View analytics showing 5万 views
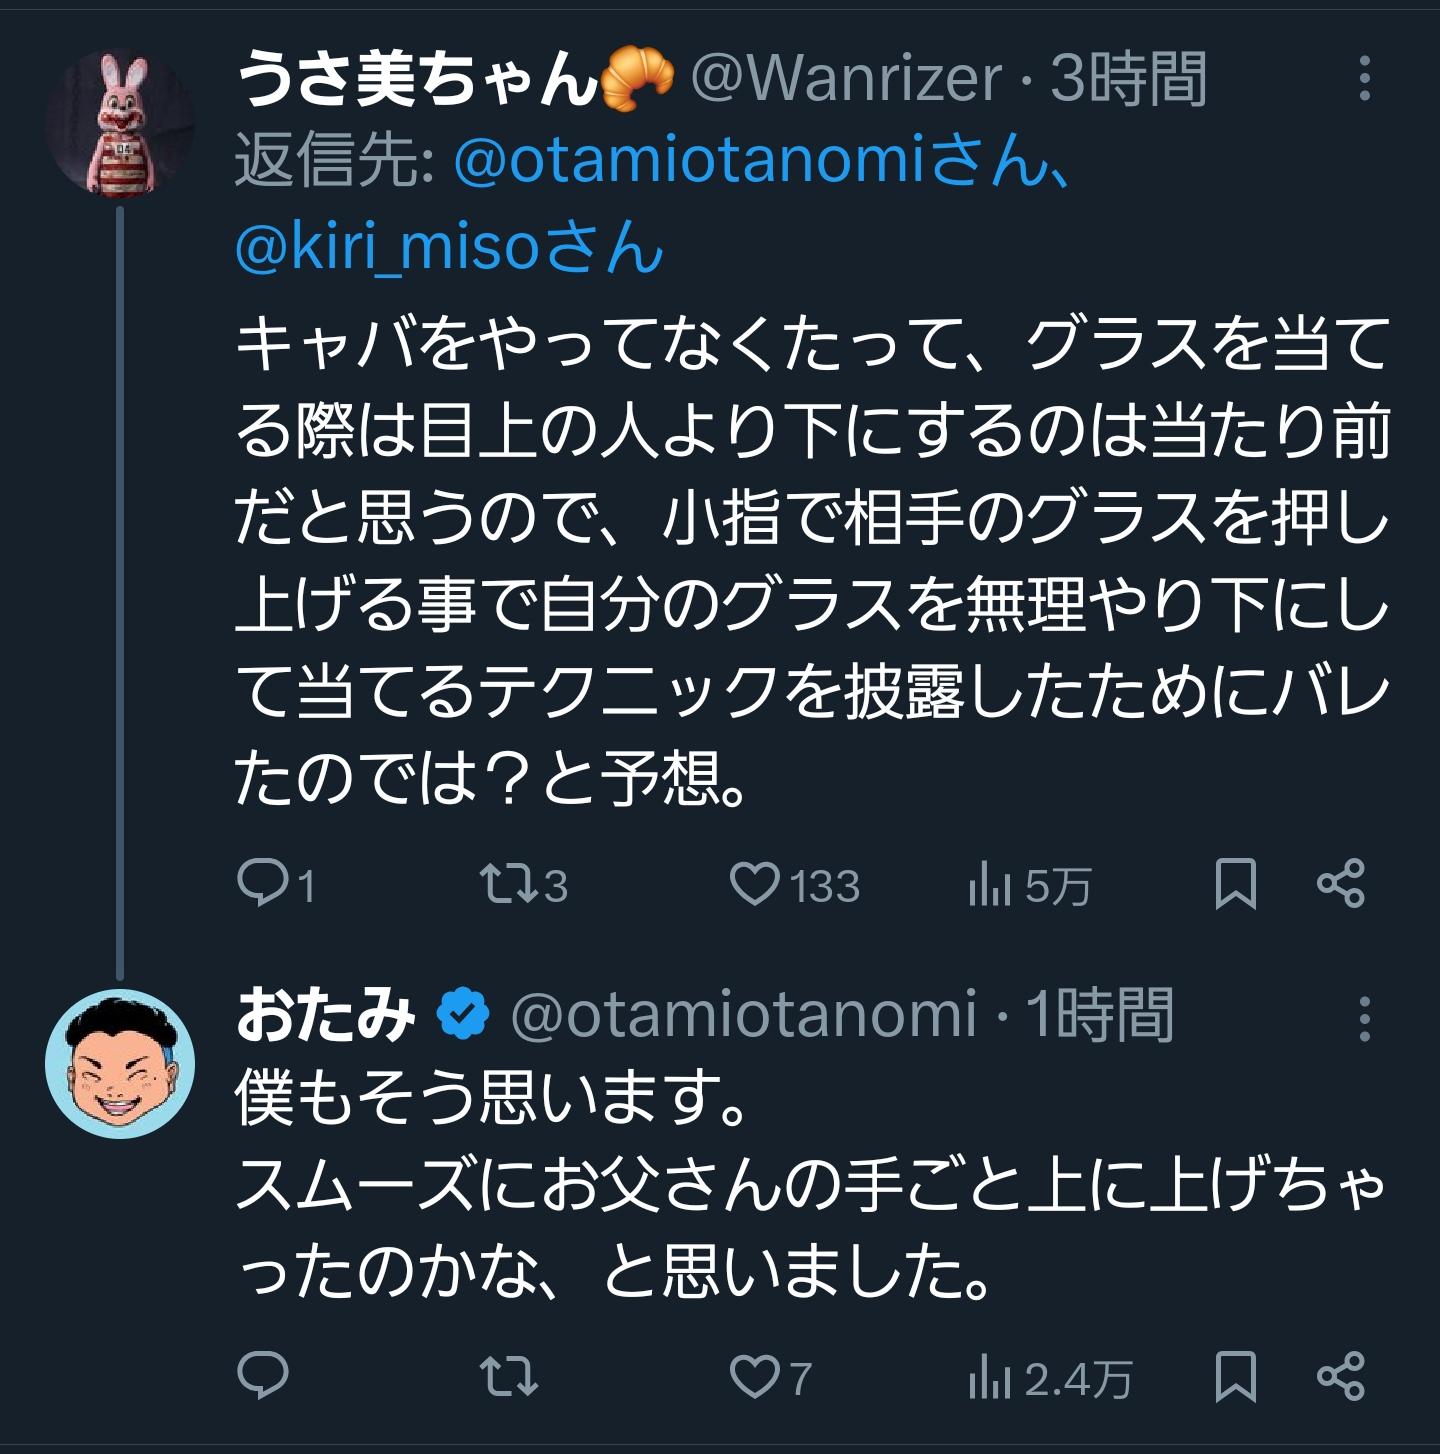 (990, 886)
